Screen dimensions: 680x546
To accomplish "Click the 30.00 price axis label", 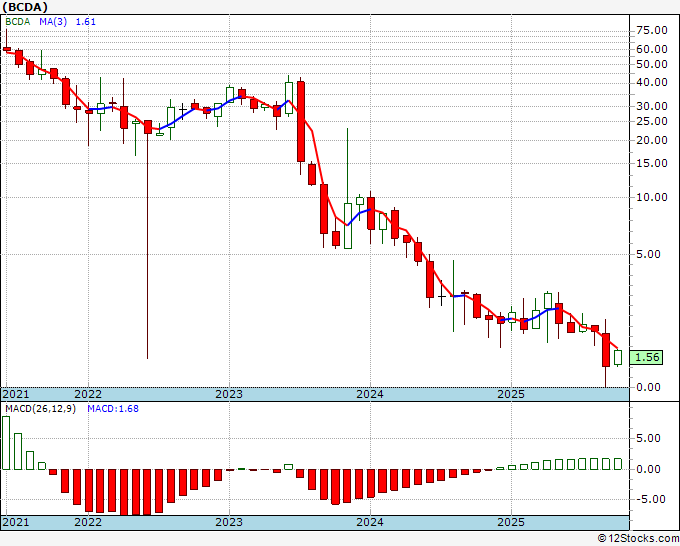I will pos(652,106).
